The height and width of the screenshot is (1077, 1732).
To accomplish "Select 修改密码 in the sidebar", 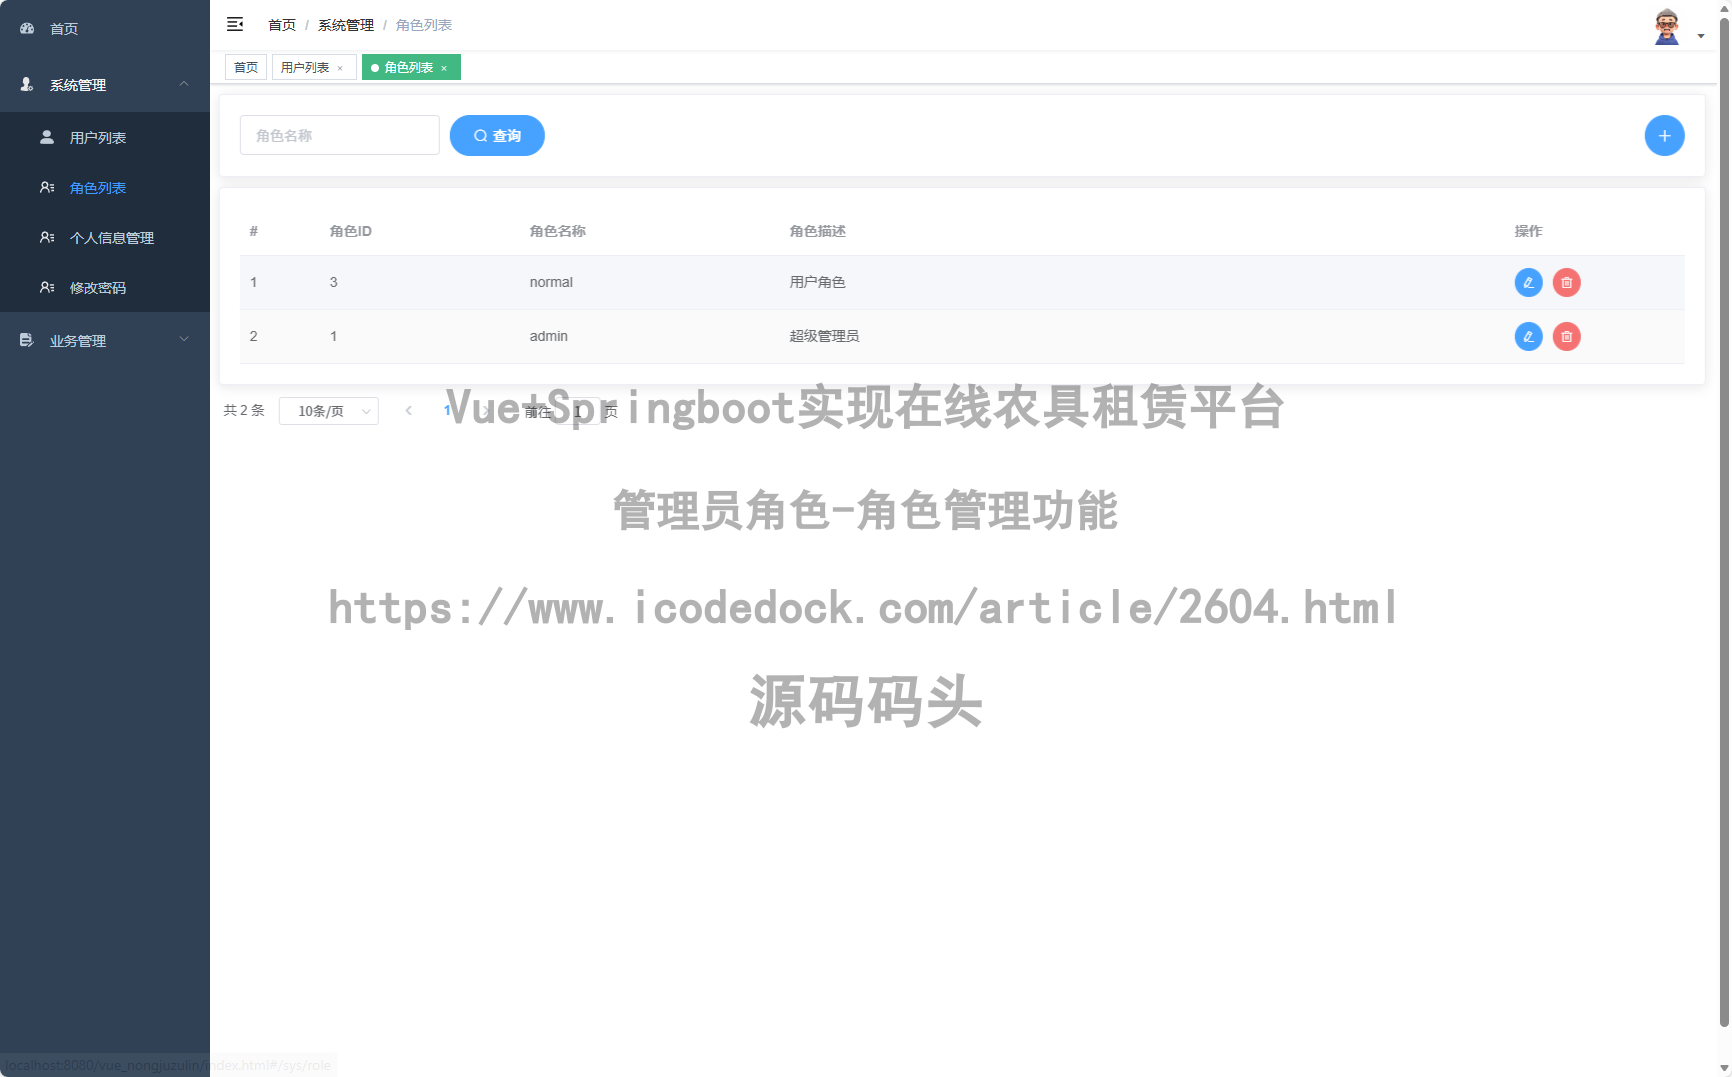I will pos(98,287).
